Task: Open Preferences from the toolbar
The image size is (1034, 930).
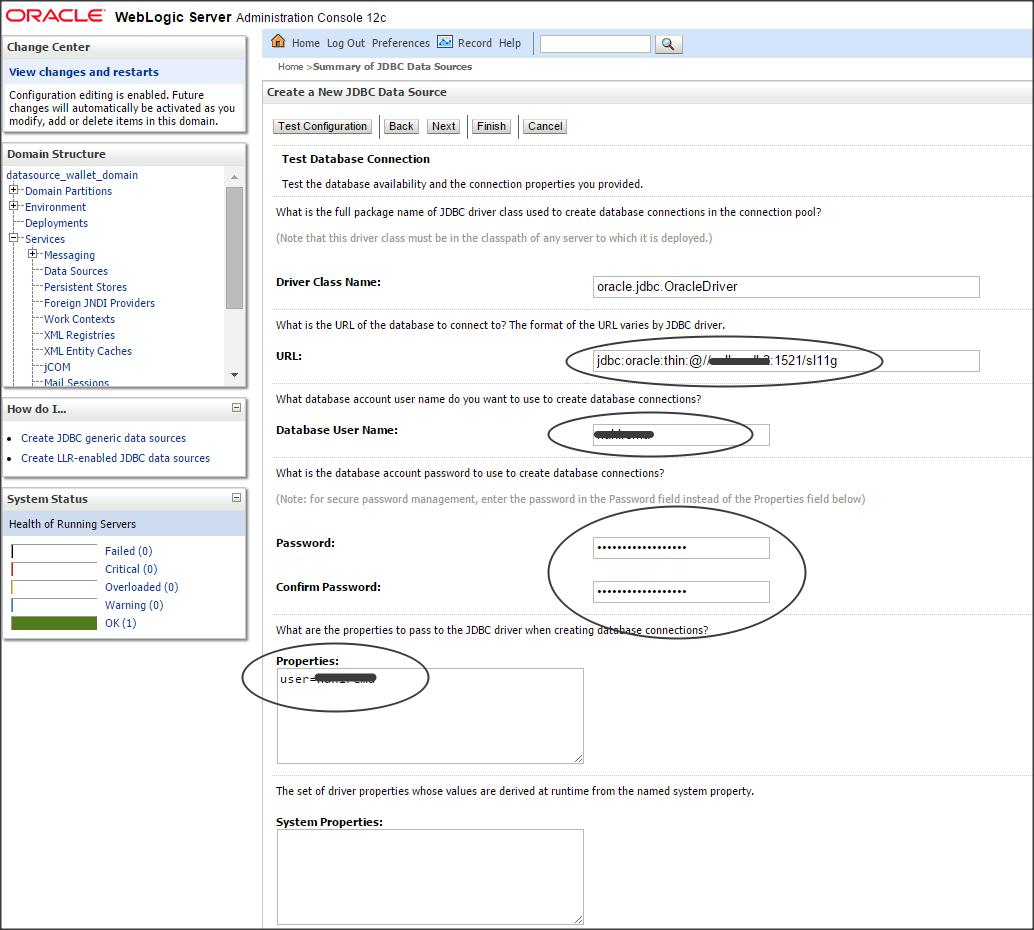Action: tap(400, 43)
